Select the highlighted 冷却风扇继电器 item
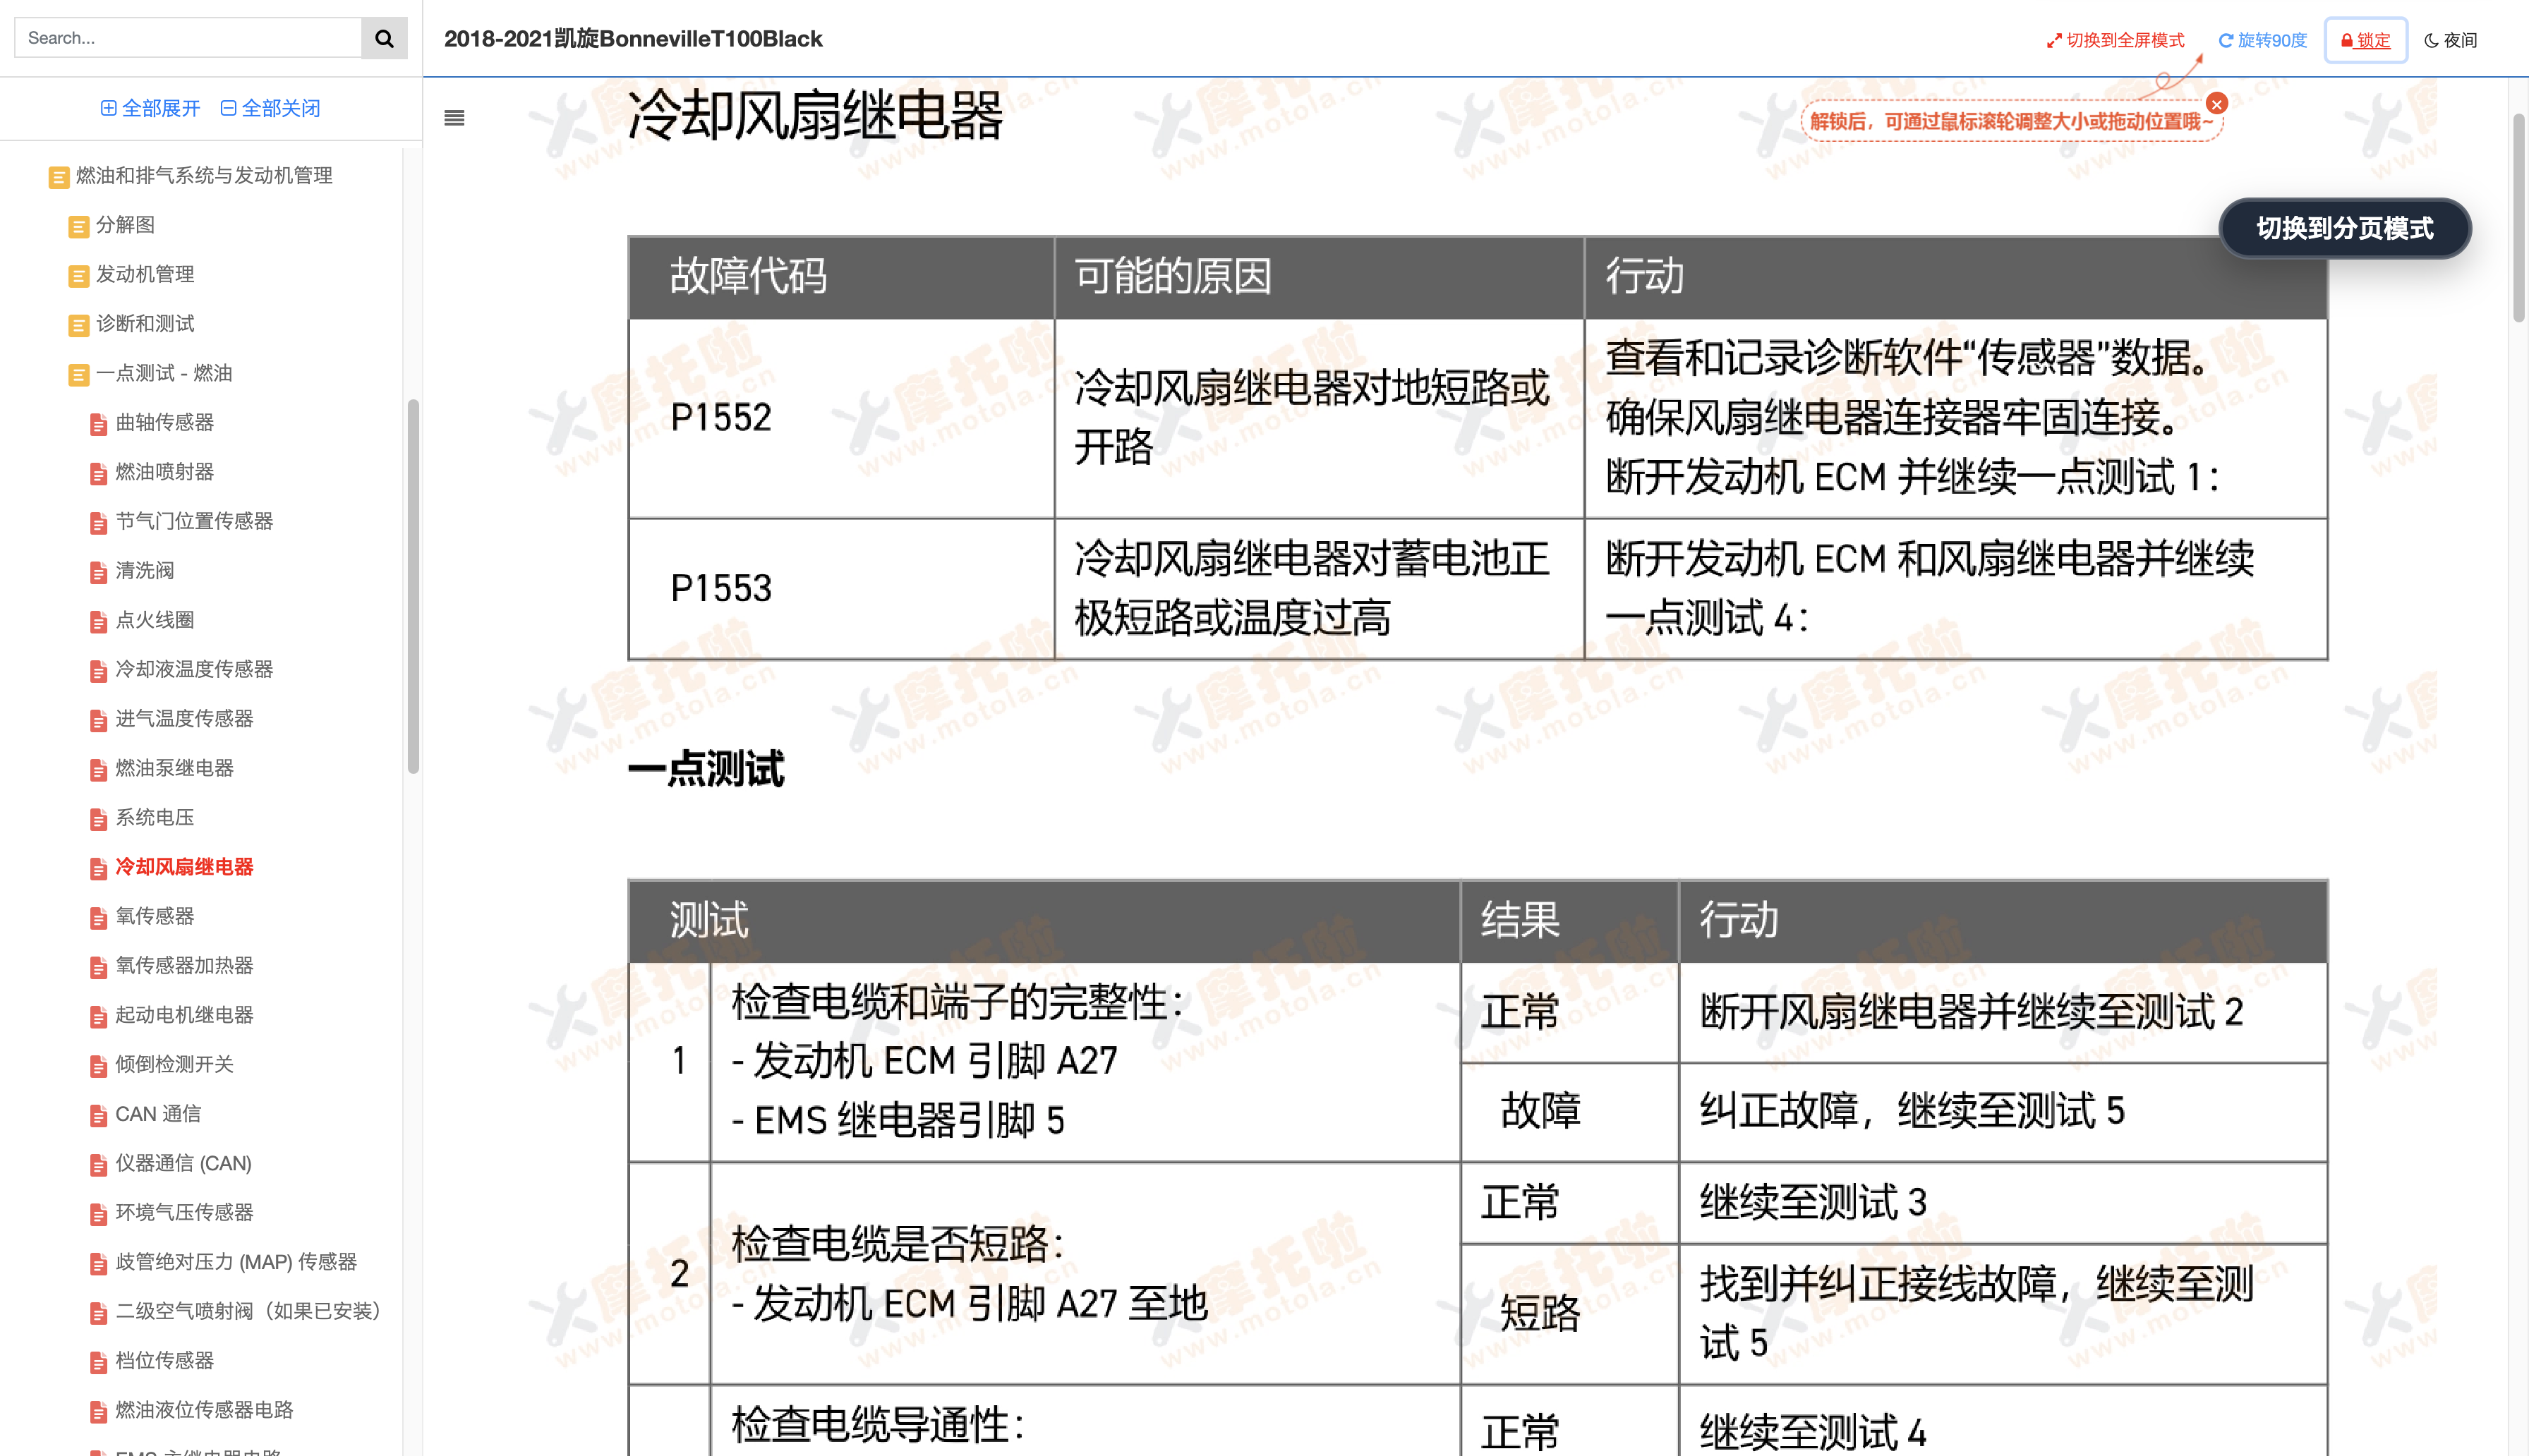 pos(171,866)
